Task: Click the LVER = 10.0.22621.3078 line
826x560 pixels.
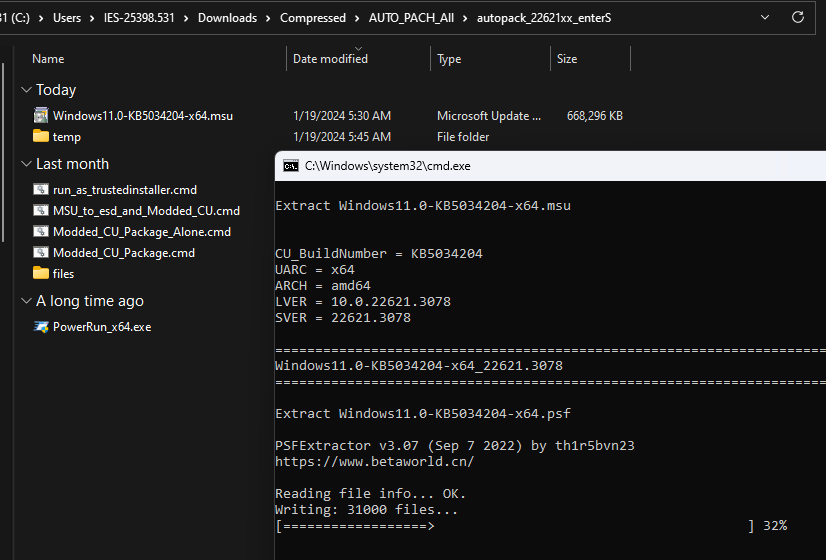Action: click(363, 302)
